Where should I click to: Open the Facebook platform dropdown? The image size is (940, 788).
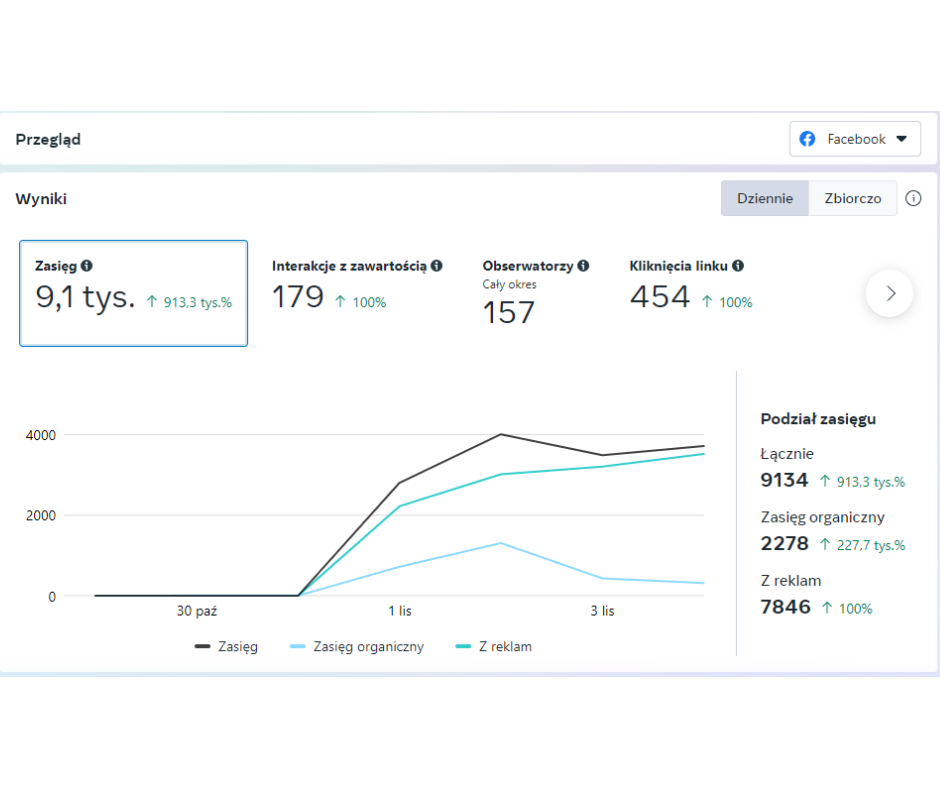855,139
